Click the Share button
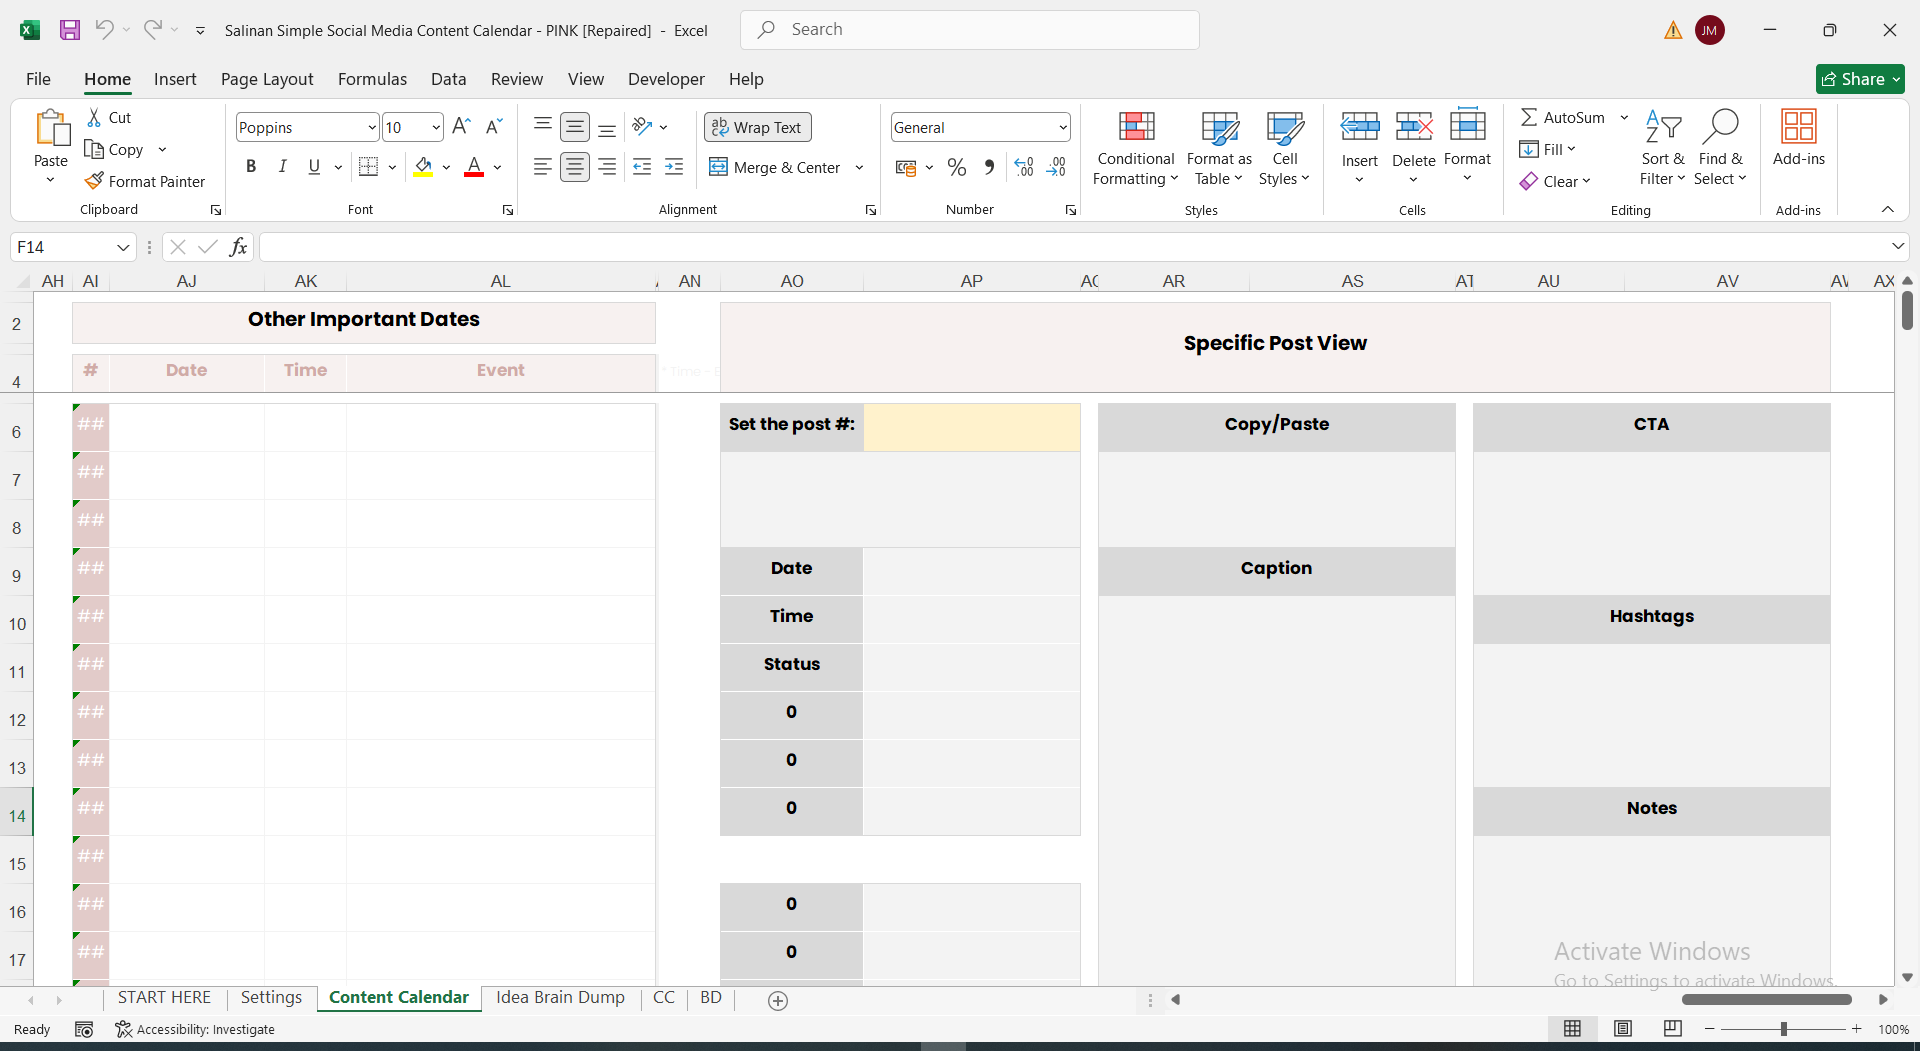1920x1051 pixels. click(1860, 79)
